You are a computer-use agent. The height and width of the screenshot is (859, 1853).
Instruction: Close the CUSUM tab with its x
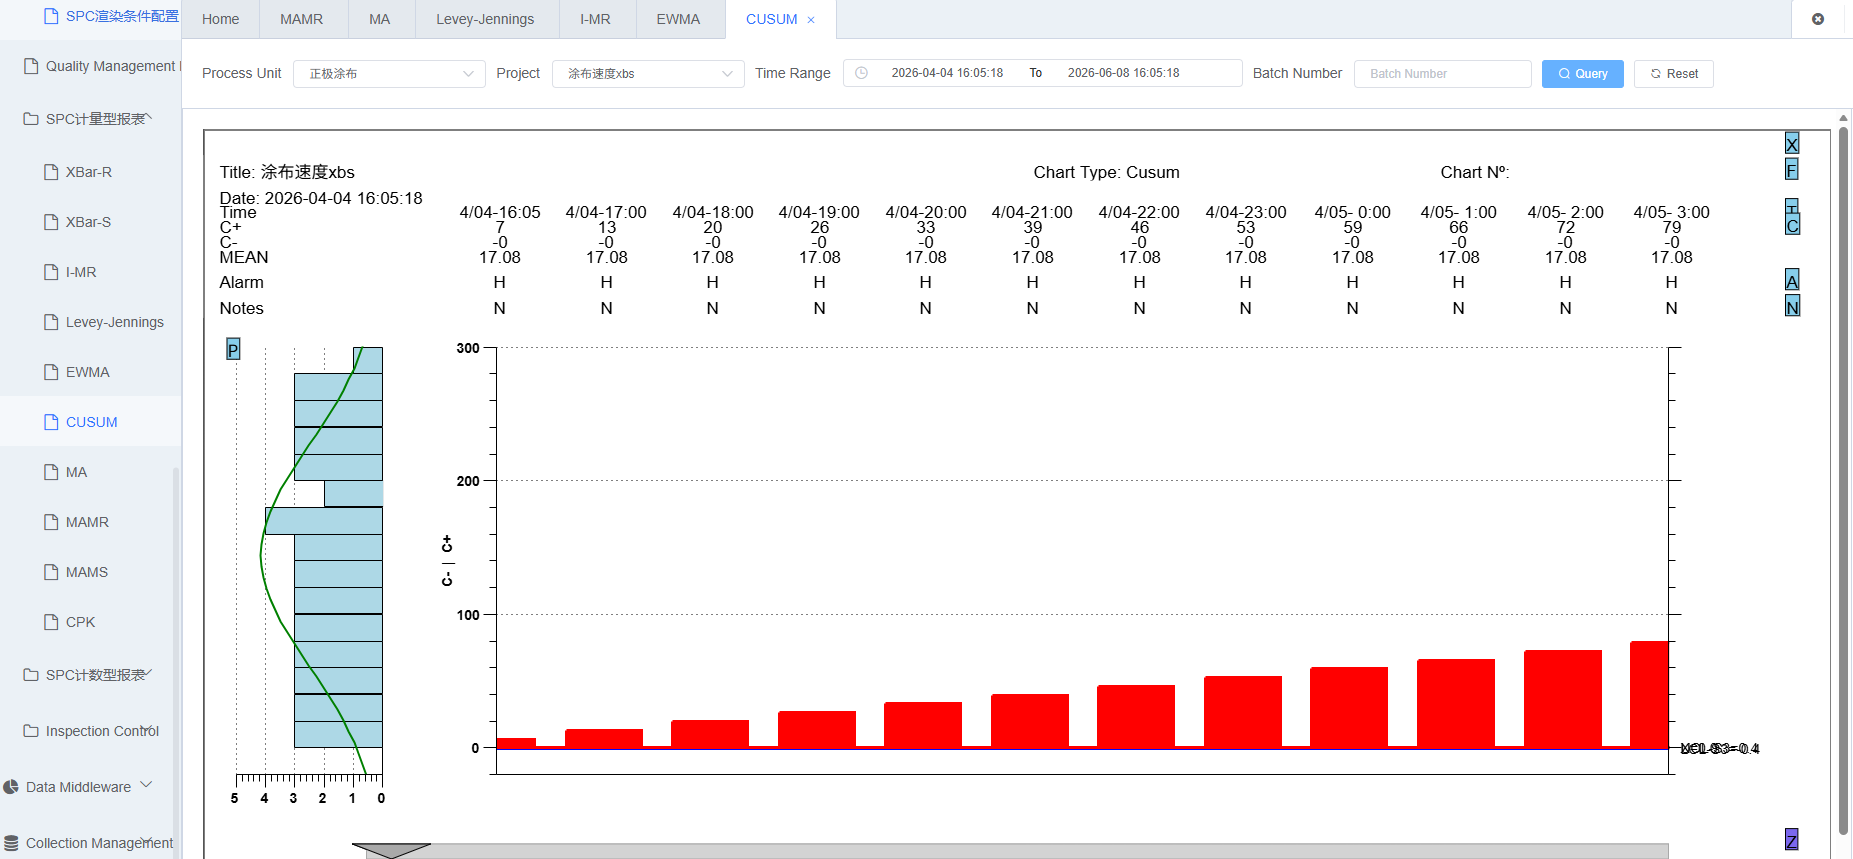coord(811,20)
